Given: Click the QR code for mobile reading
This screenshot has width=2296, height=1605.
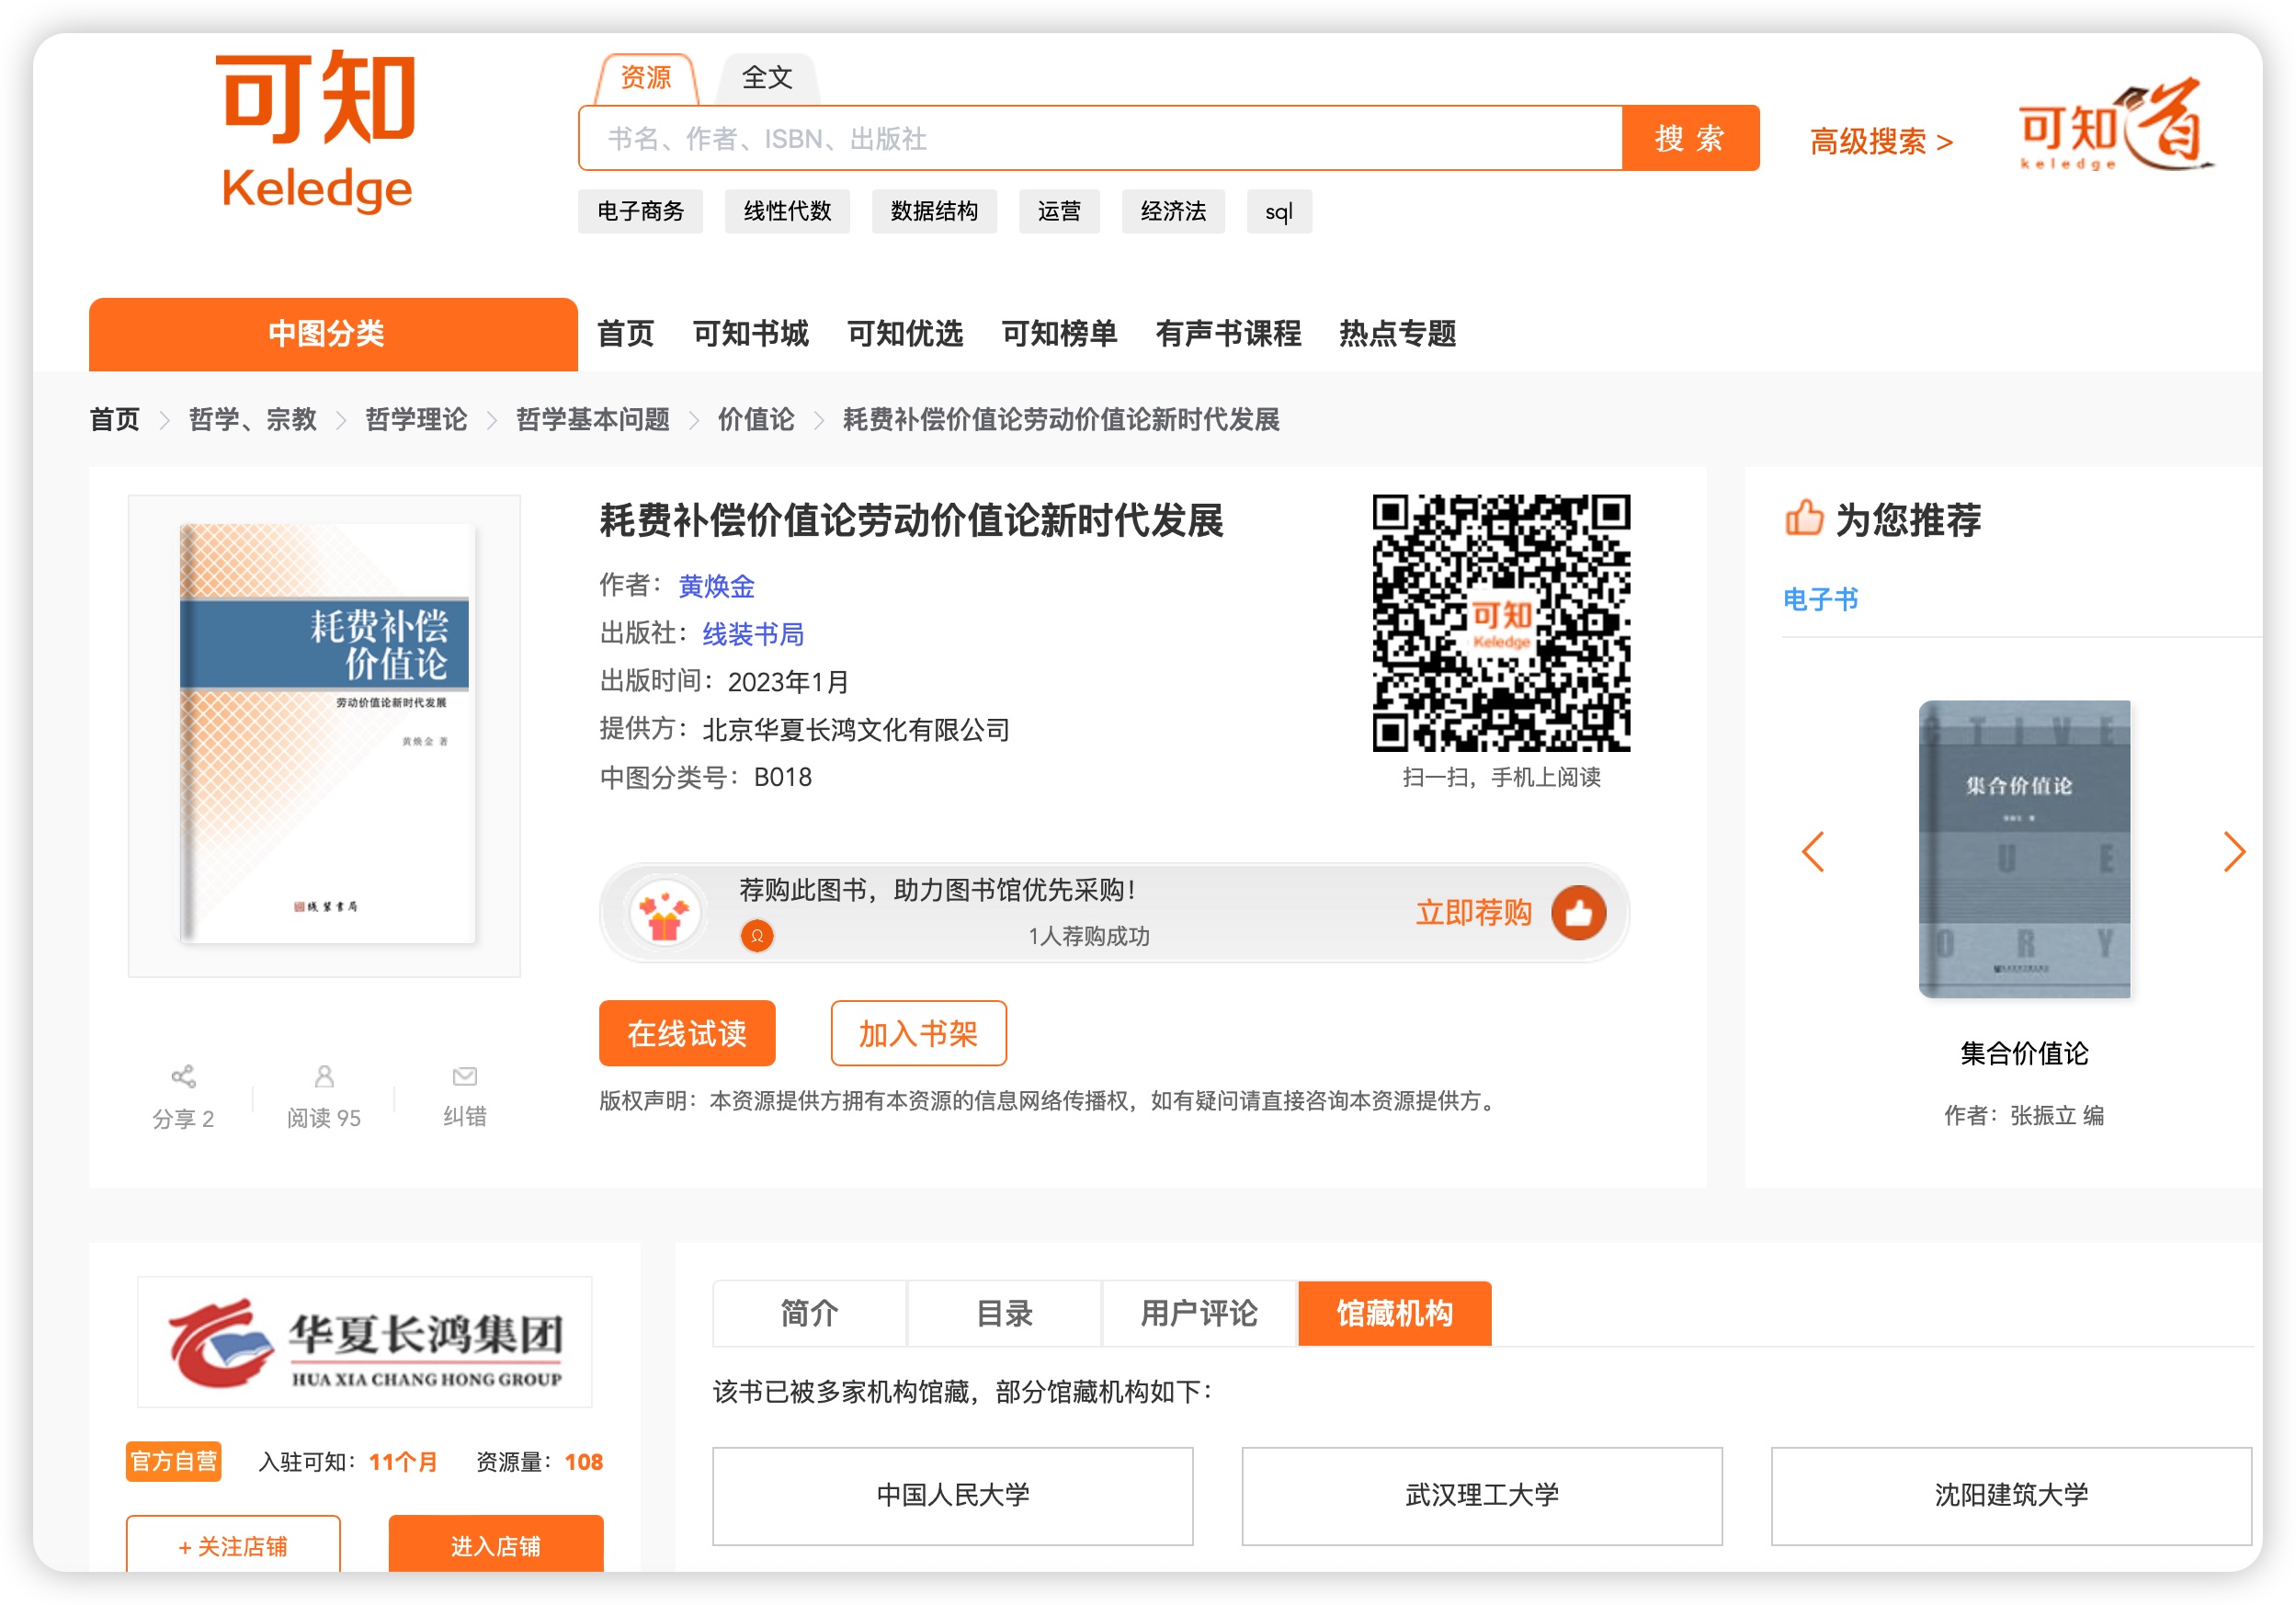Looking at the screenshot, I should [1501, 622].
